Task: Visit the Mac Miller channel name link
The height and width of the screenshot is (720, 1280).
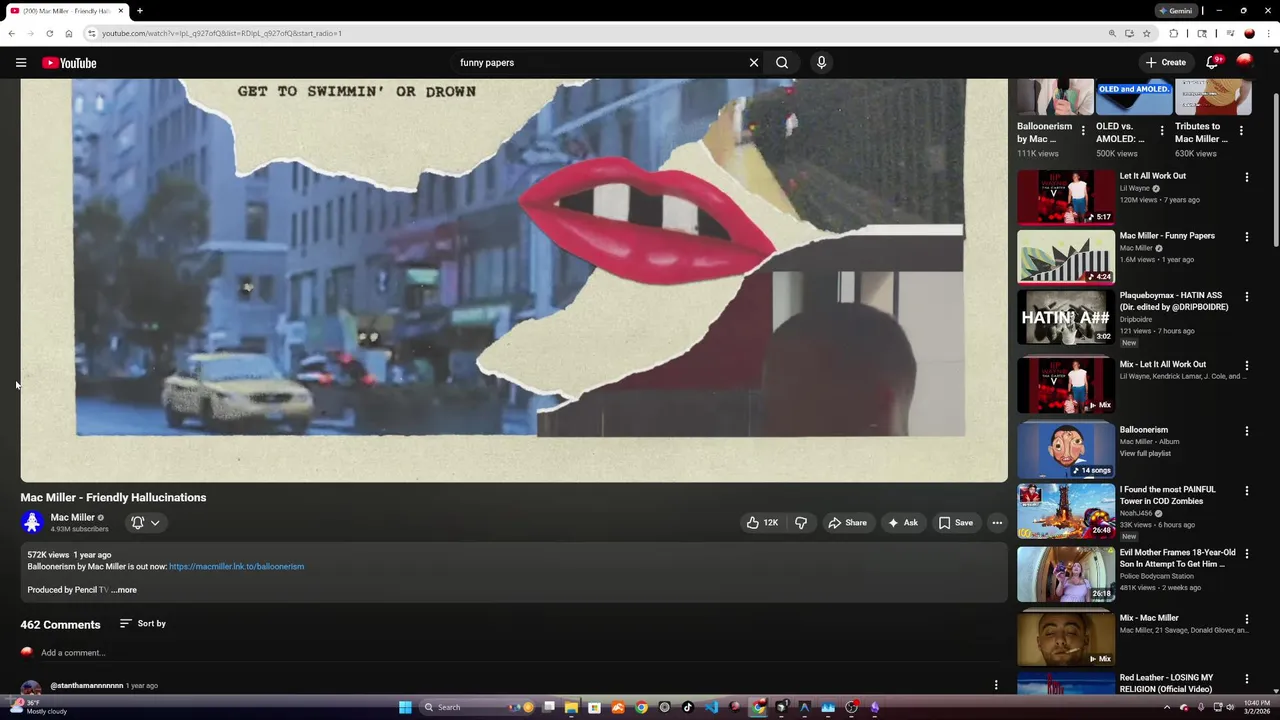Action: pyautogui.click(x=72, y=517)
